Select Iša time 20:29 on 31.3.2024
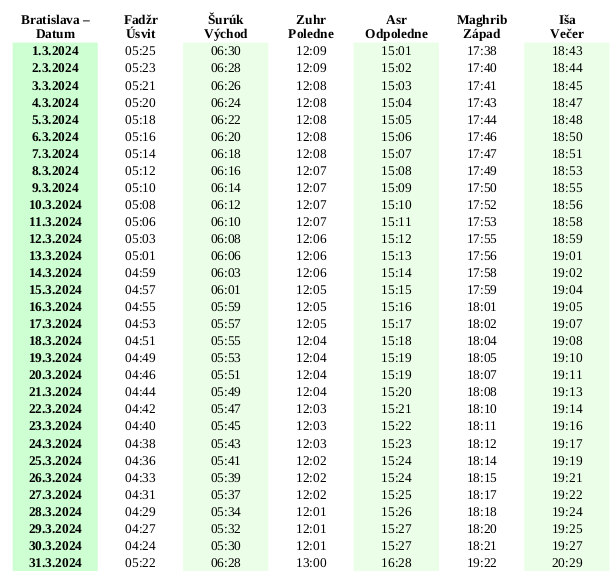This screenshot has height=585, width=611. 567,563
